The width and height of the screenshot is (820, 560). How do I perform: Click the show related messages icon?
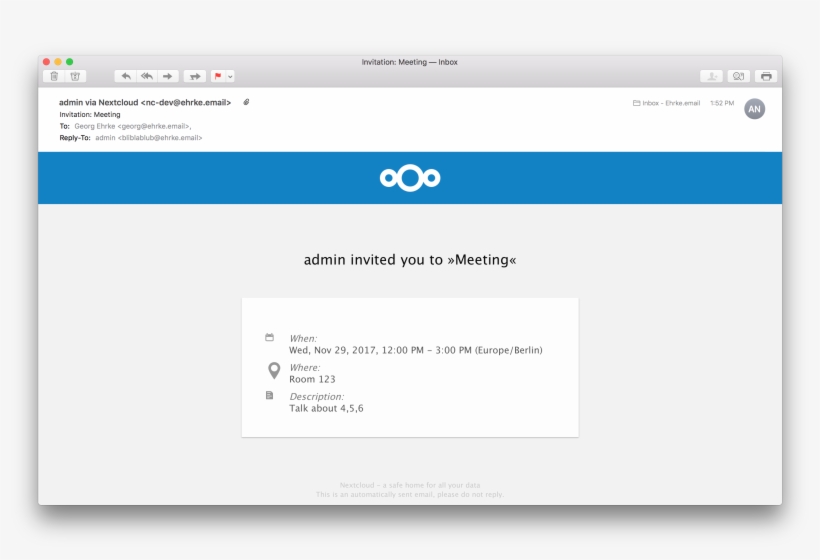(x=739, y=76)
